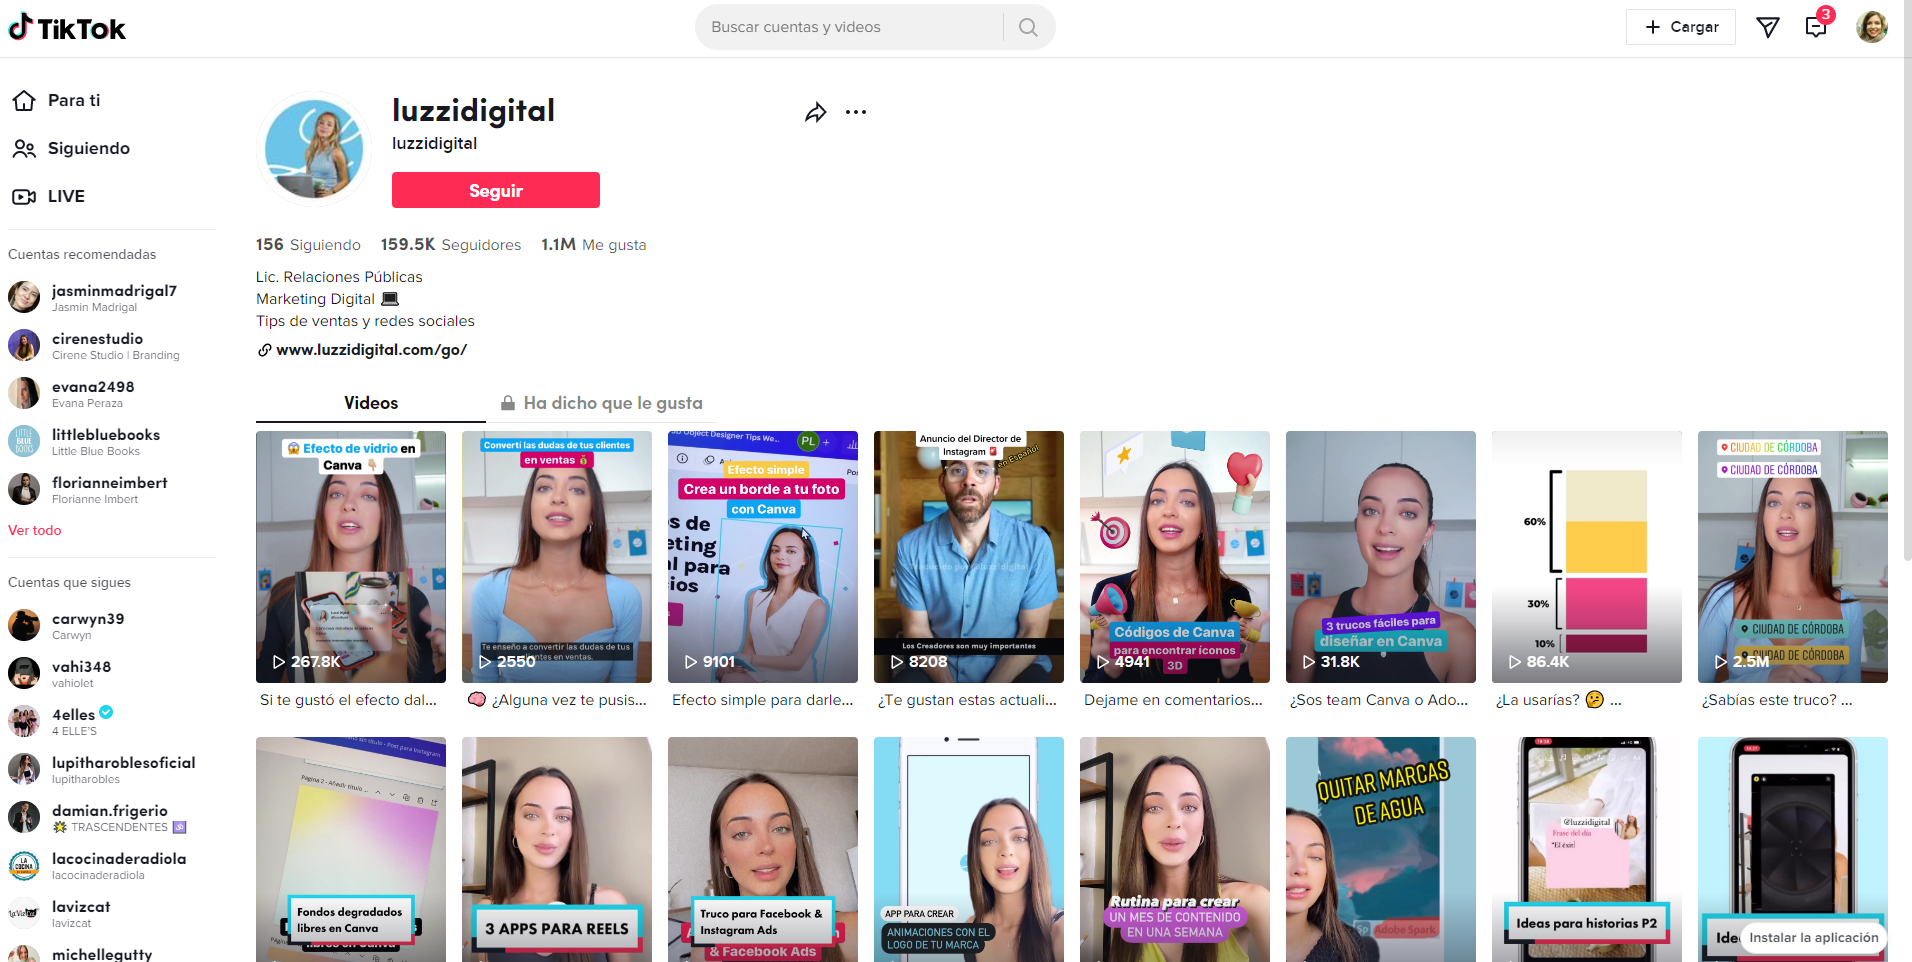Click cirenestudio avatar
Screen dimensions: 1912x962
(24, 345)
